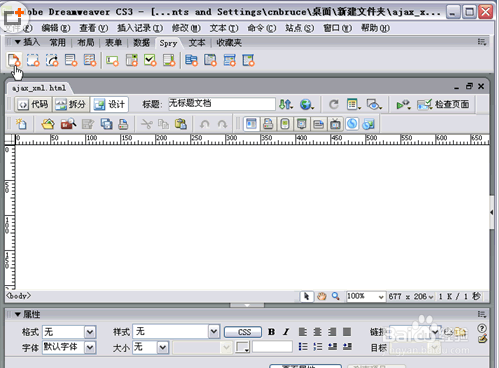Open the 样式 style dropdown
The image size is (499, 368).
214,332
